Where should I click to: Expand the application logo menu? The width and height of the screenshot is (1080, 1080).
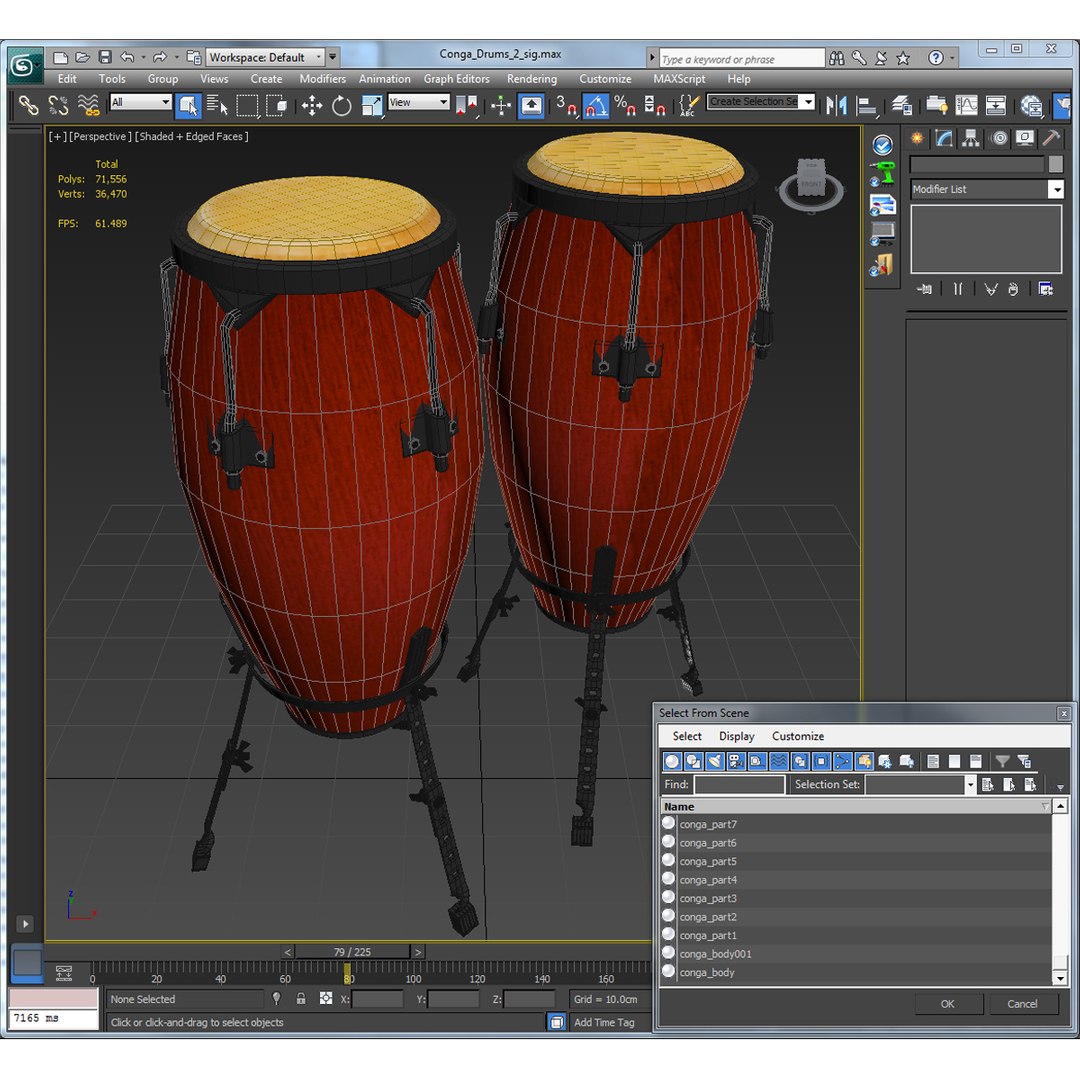pyautogui.click(x=25, y=65)
